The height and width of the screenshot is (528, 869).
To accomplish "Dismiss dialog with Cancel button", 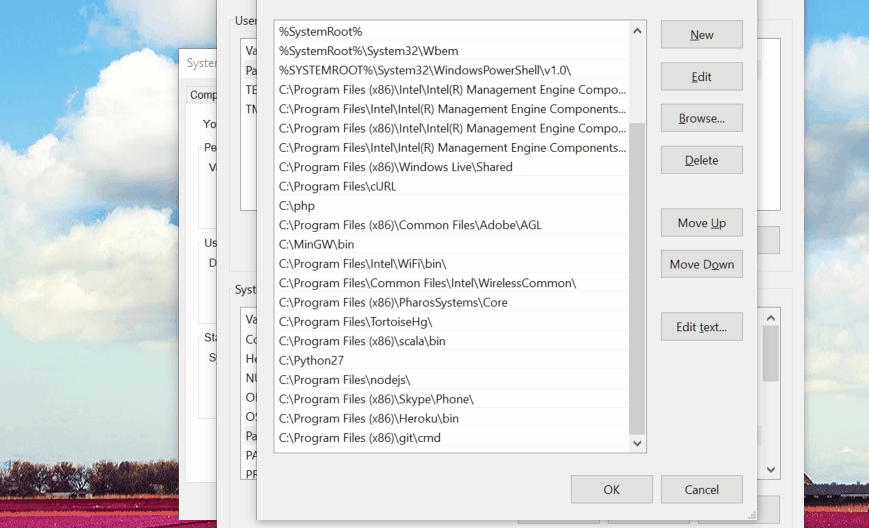I will point(702,489).
